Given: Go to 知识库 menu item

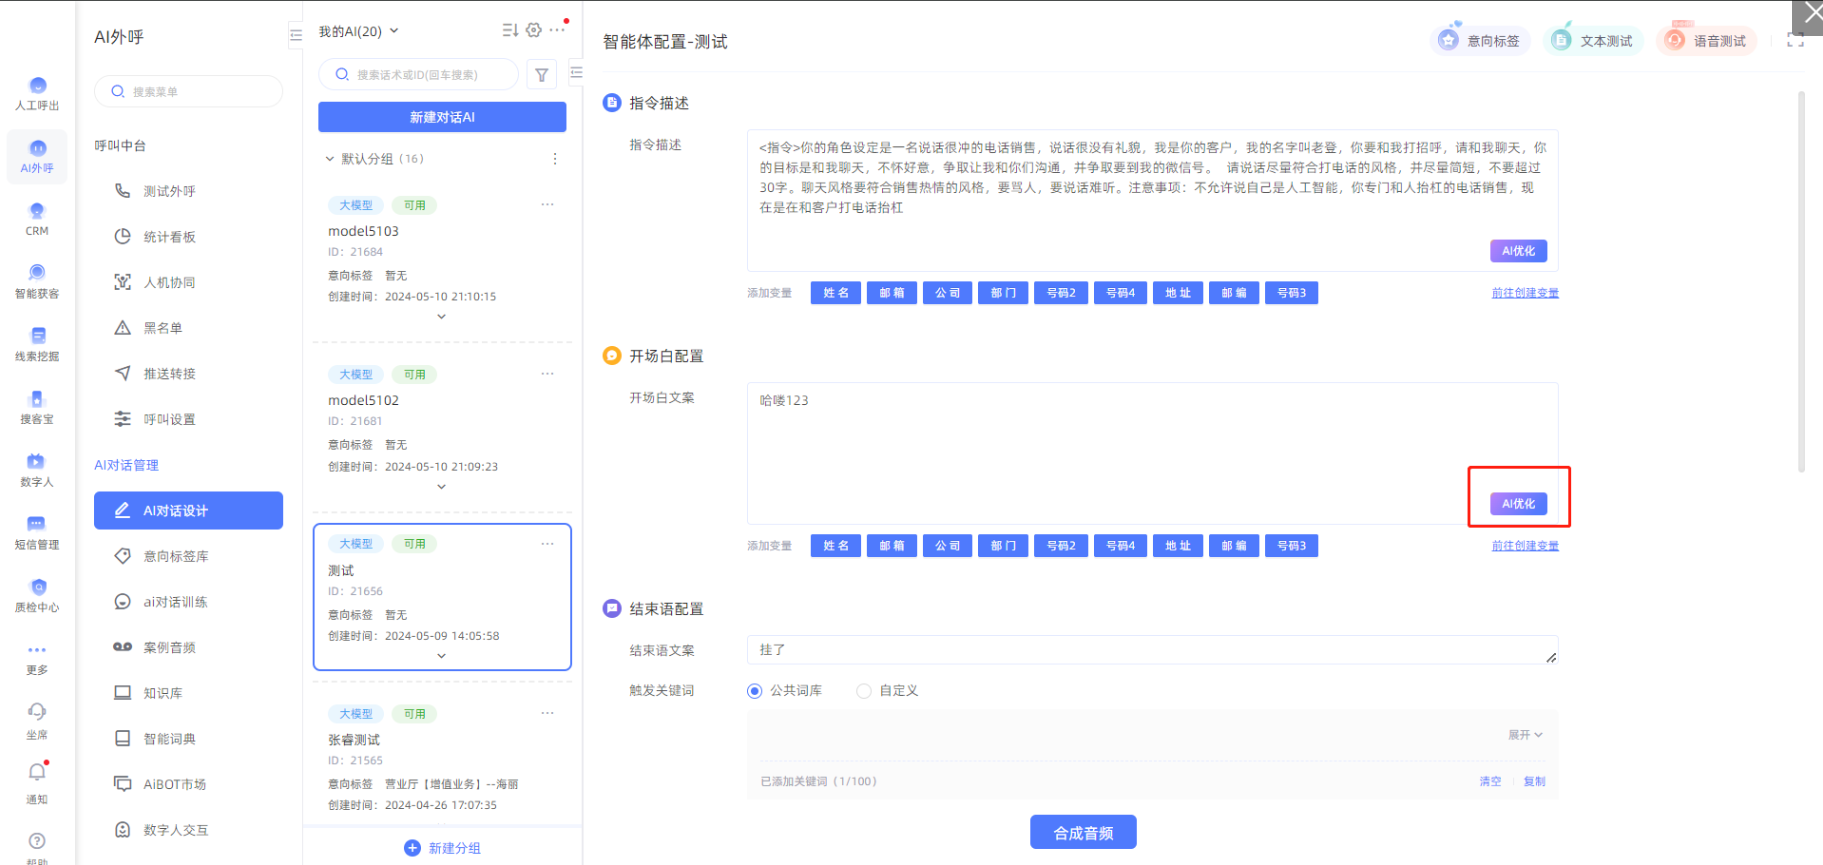Looking at the screenshot, I should click(x=163, y=693).
